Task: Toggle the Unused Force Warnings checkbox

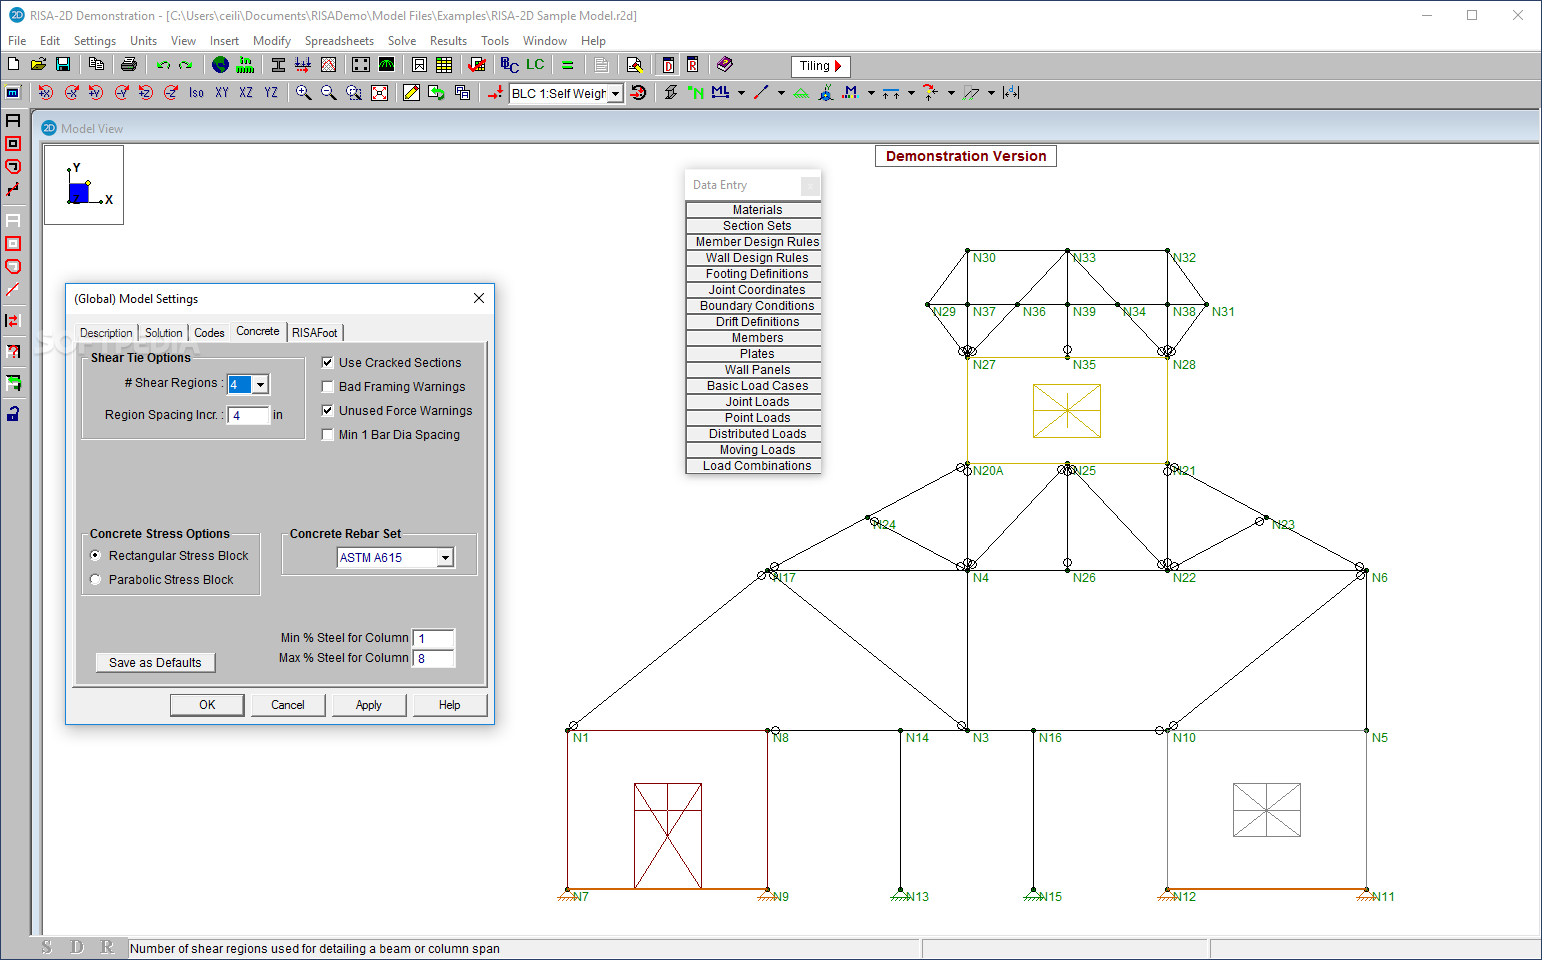Action: pos(327,410)
